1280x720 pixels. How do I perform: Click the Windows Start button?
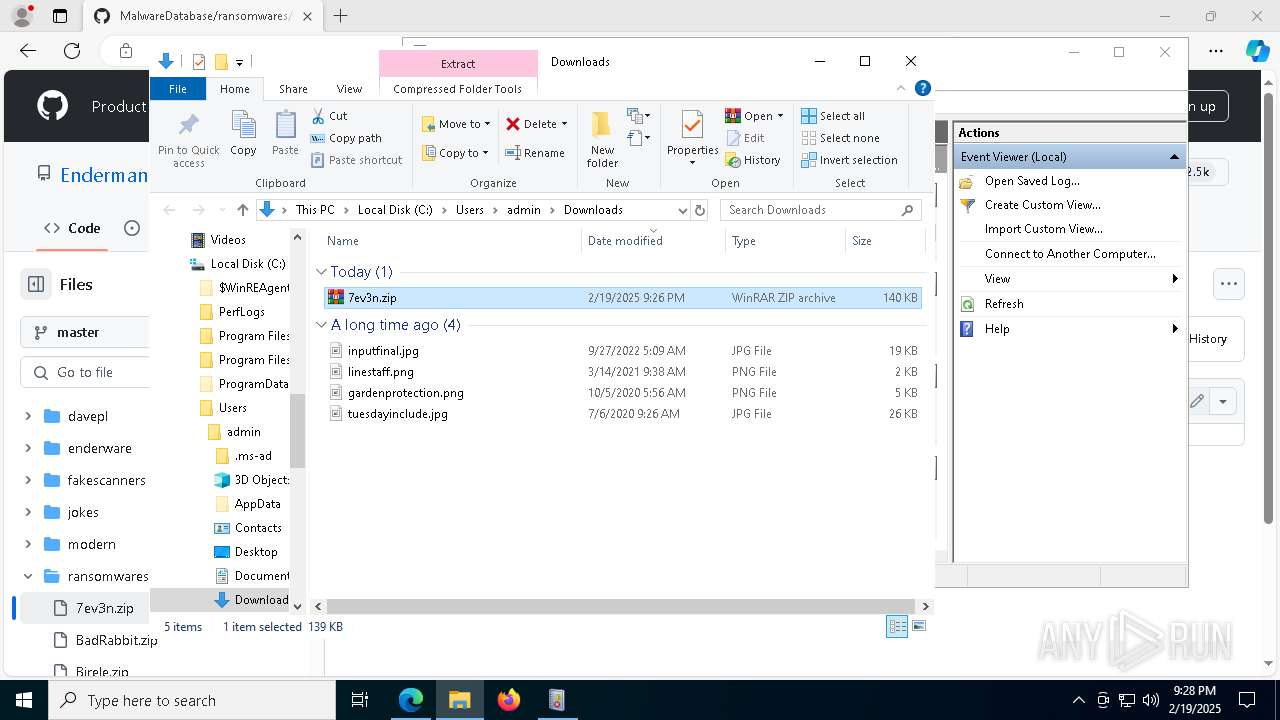tap(23, 700)
